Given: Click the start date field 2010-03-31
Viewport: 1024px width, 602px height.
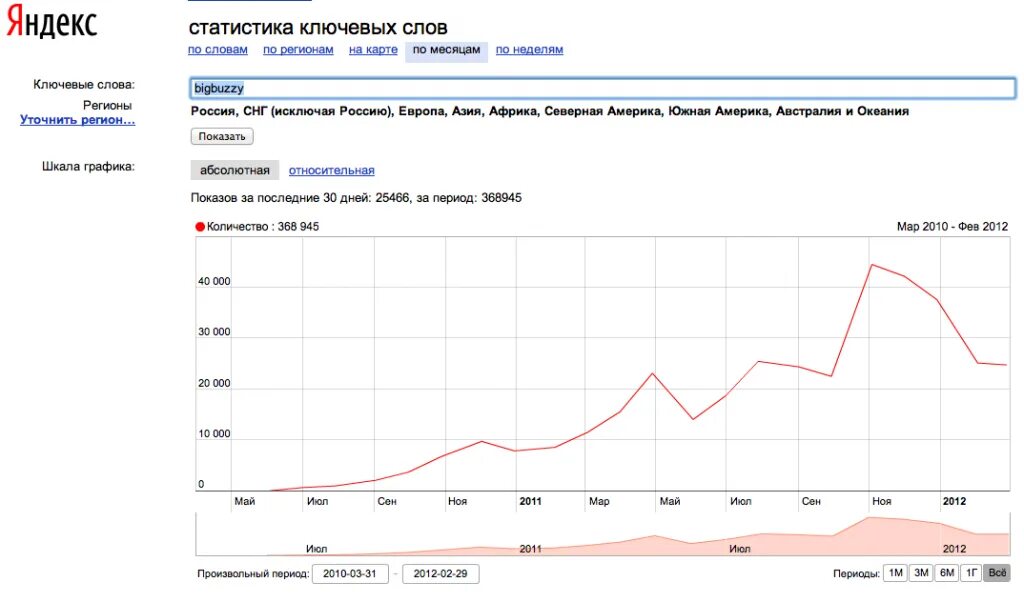Looking at the screenshot, I should [350, 574].
